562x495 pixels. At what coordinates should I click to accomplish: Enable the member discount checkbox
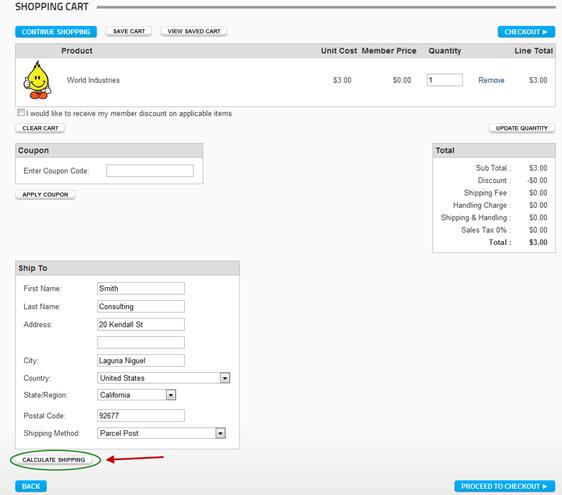pos(21,113)
